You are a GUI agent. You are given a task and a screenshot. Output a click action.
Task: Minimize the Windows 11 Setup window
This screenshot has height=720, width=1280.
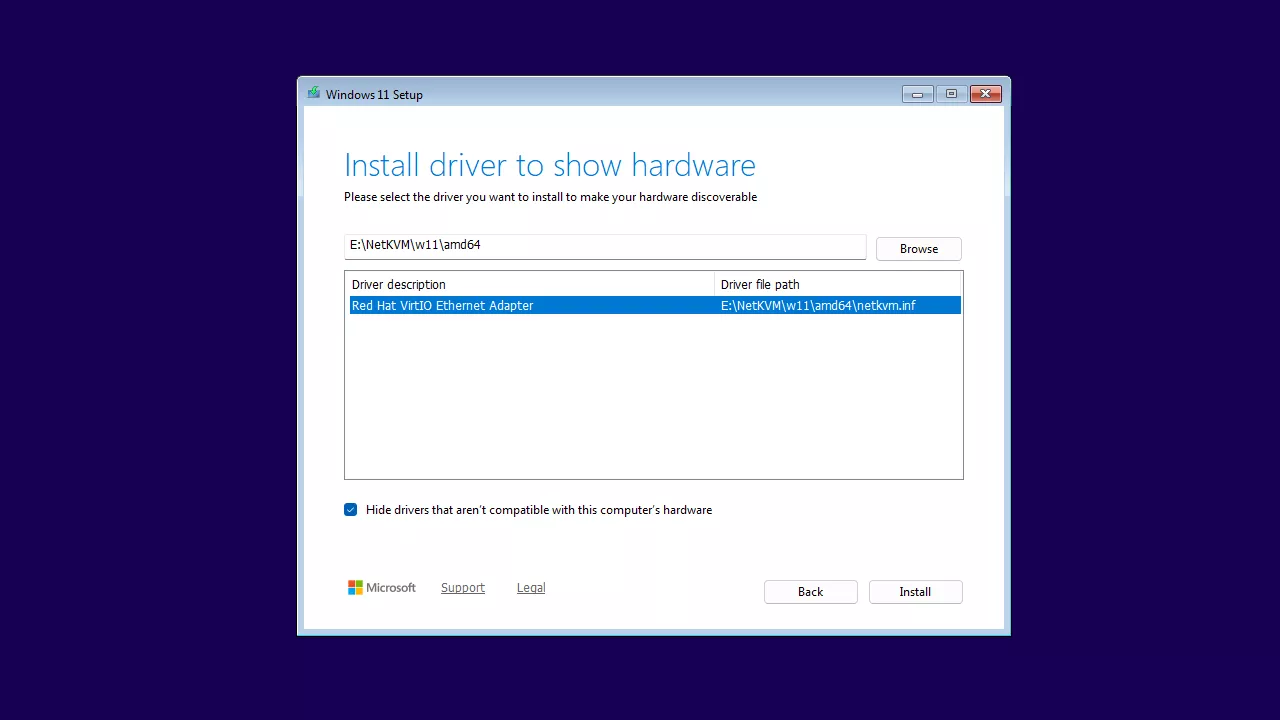tap(917, 93)
